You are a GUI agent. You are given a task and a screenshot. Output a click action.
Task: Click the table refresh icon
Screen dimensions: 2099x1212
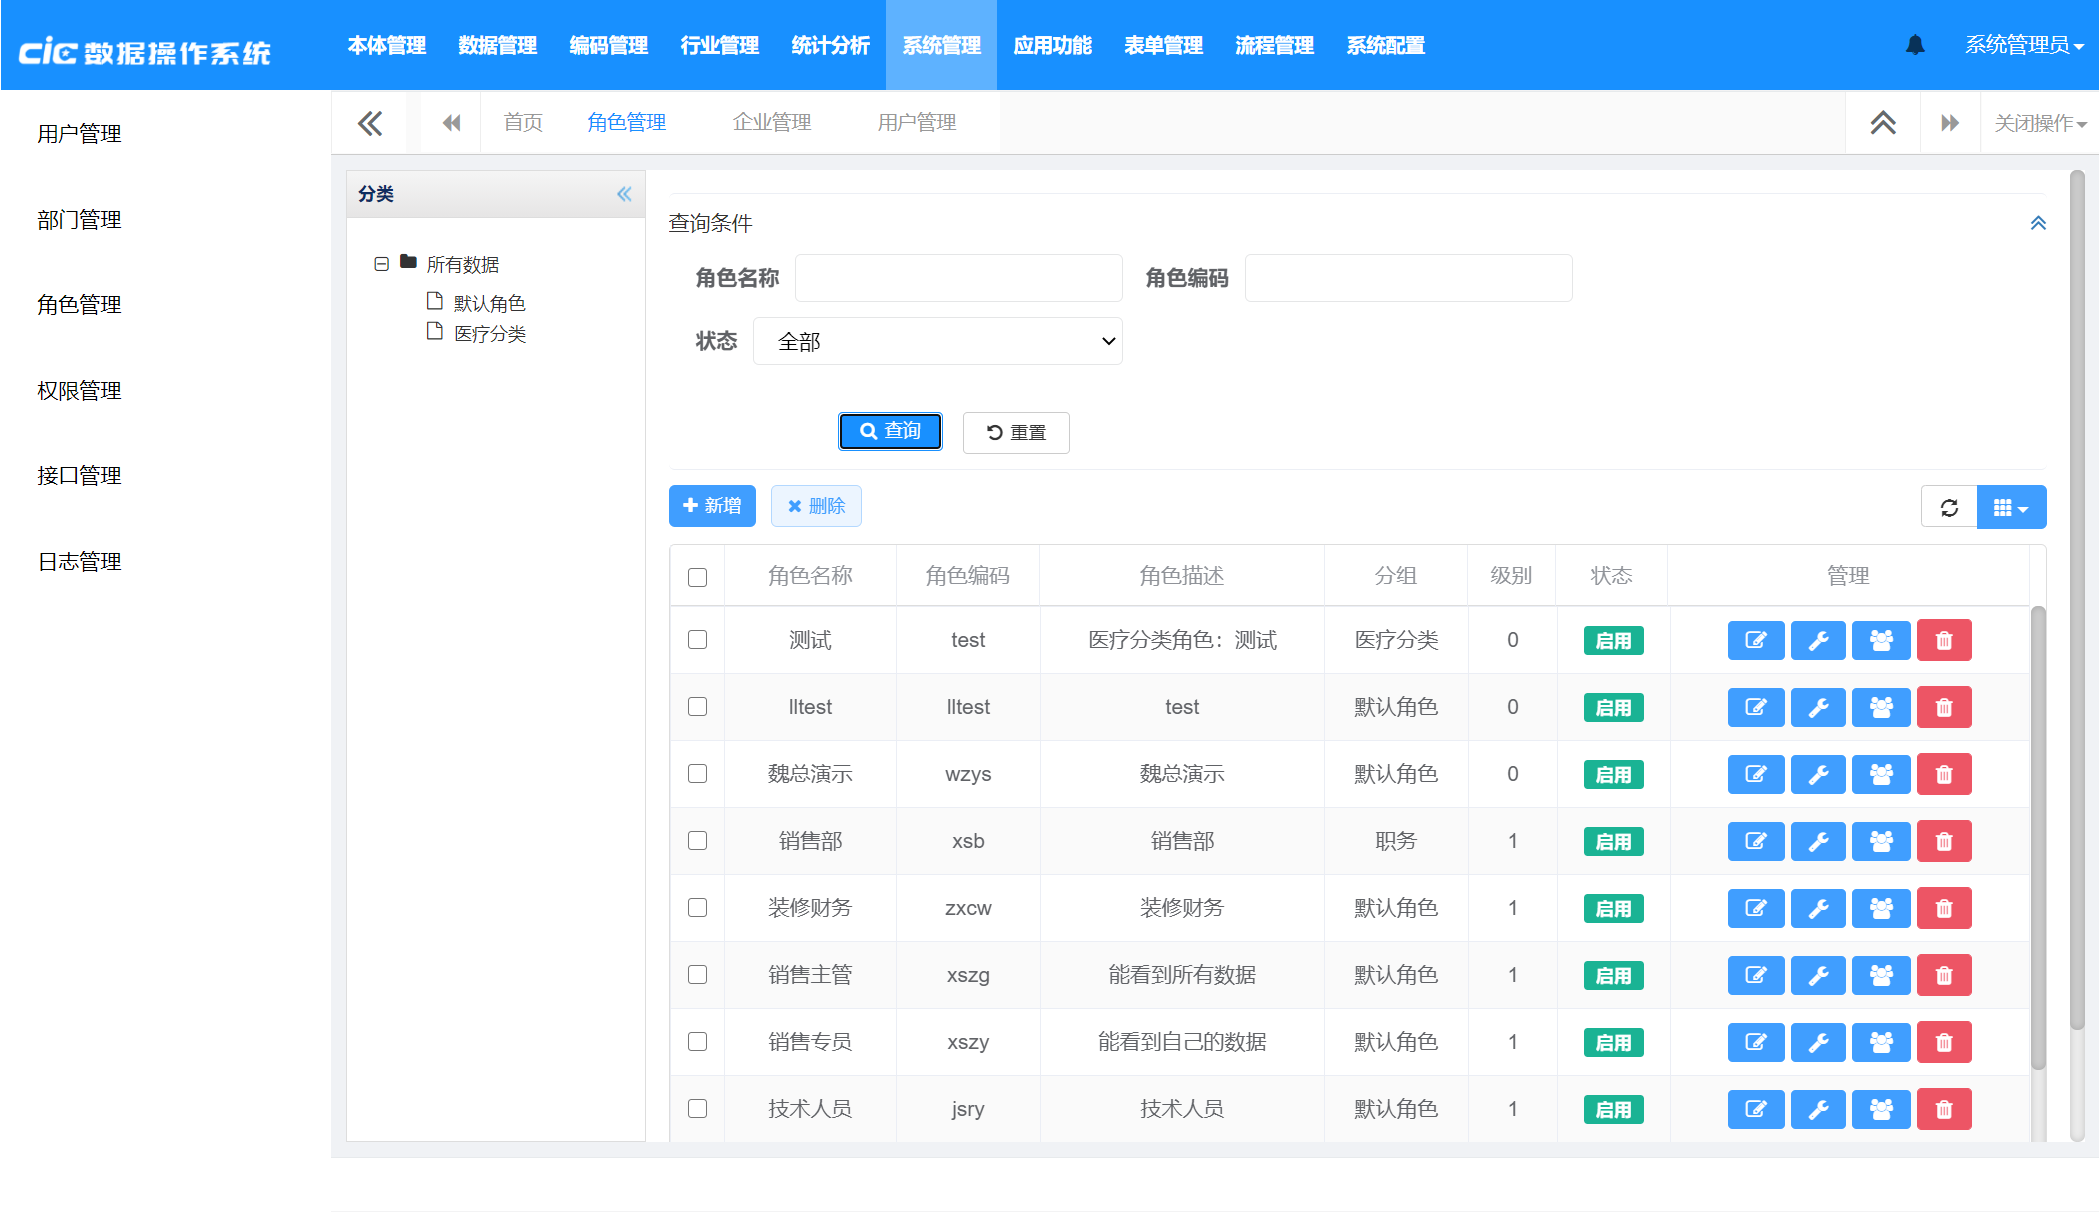[1949, 507]
